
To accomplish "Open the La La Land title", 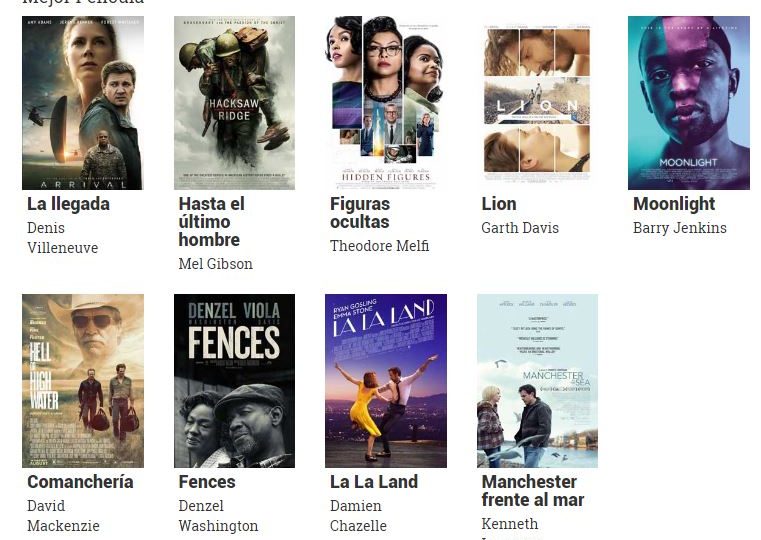I will (x=374, y=482).
